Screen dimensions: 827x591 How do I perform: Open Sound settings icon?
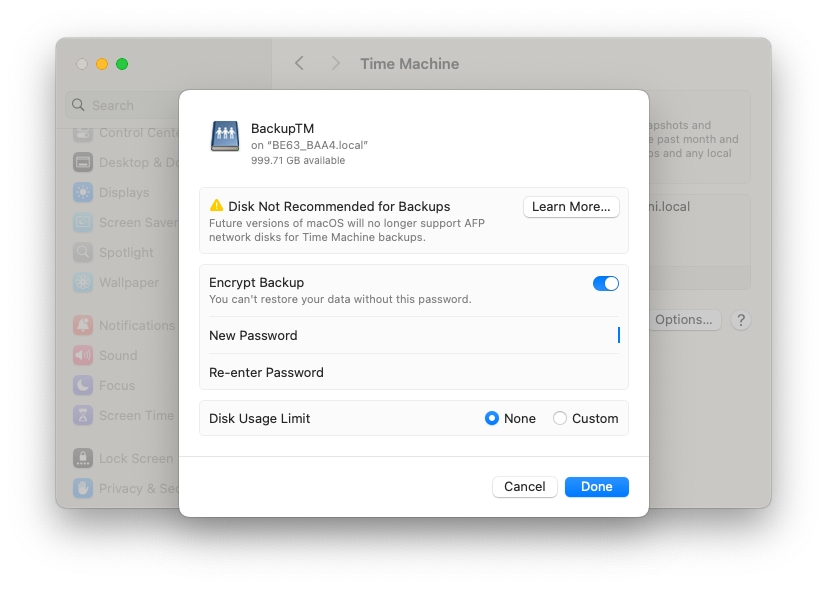[83, 355]
